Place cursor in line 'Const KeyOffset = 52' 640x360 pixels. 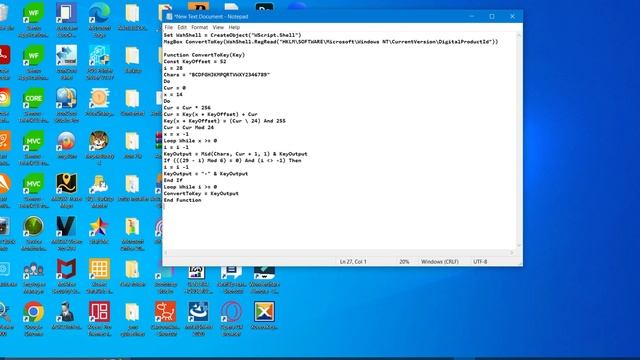pos(195,62)
